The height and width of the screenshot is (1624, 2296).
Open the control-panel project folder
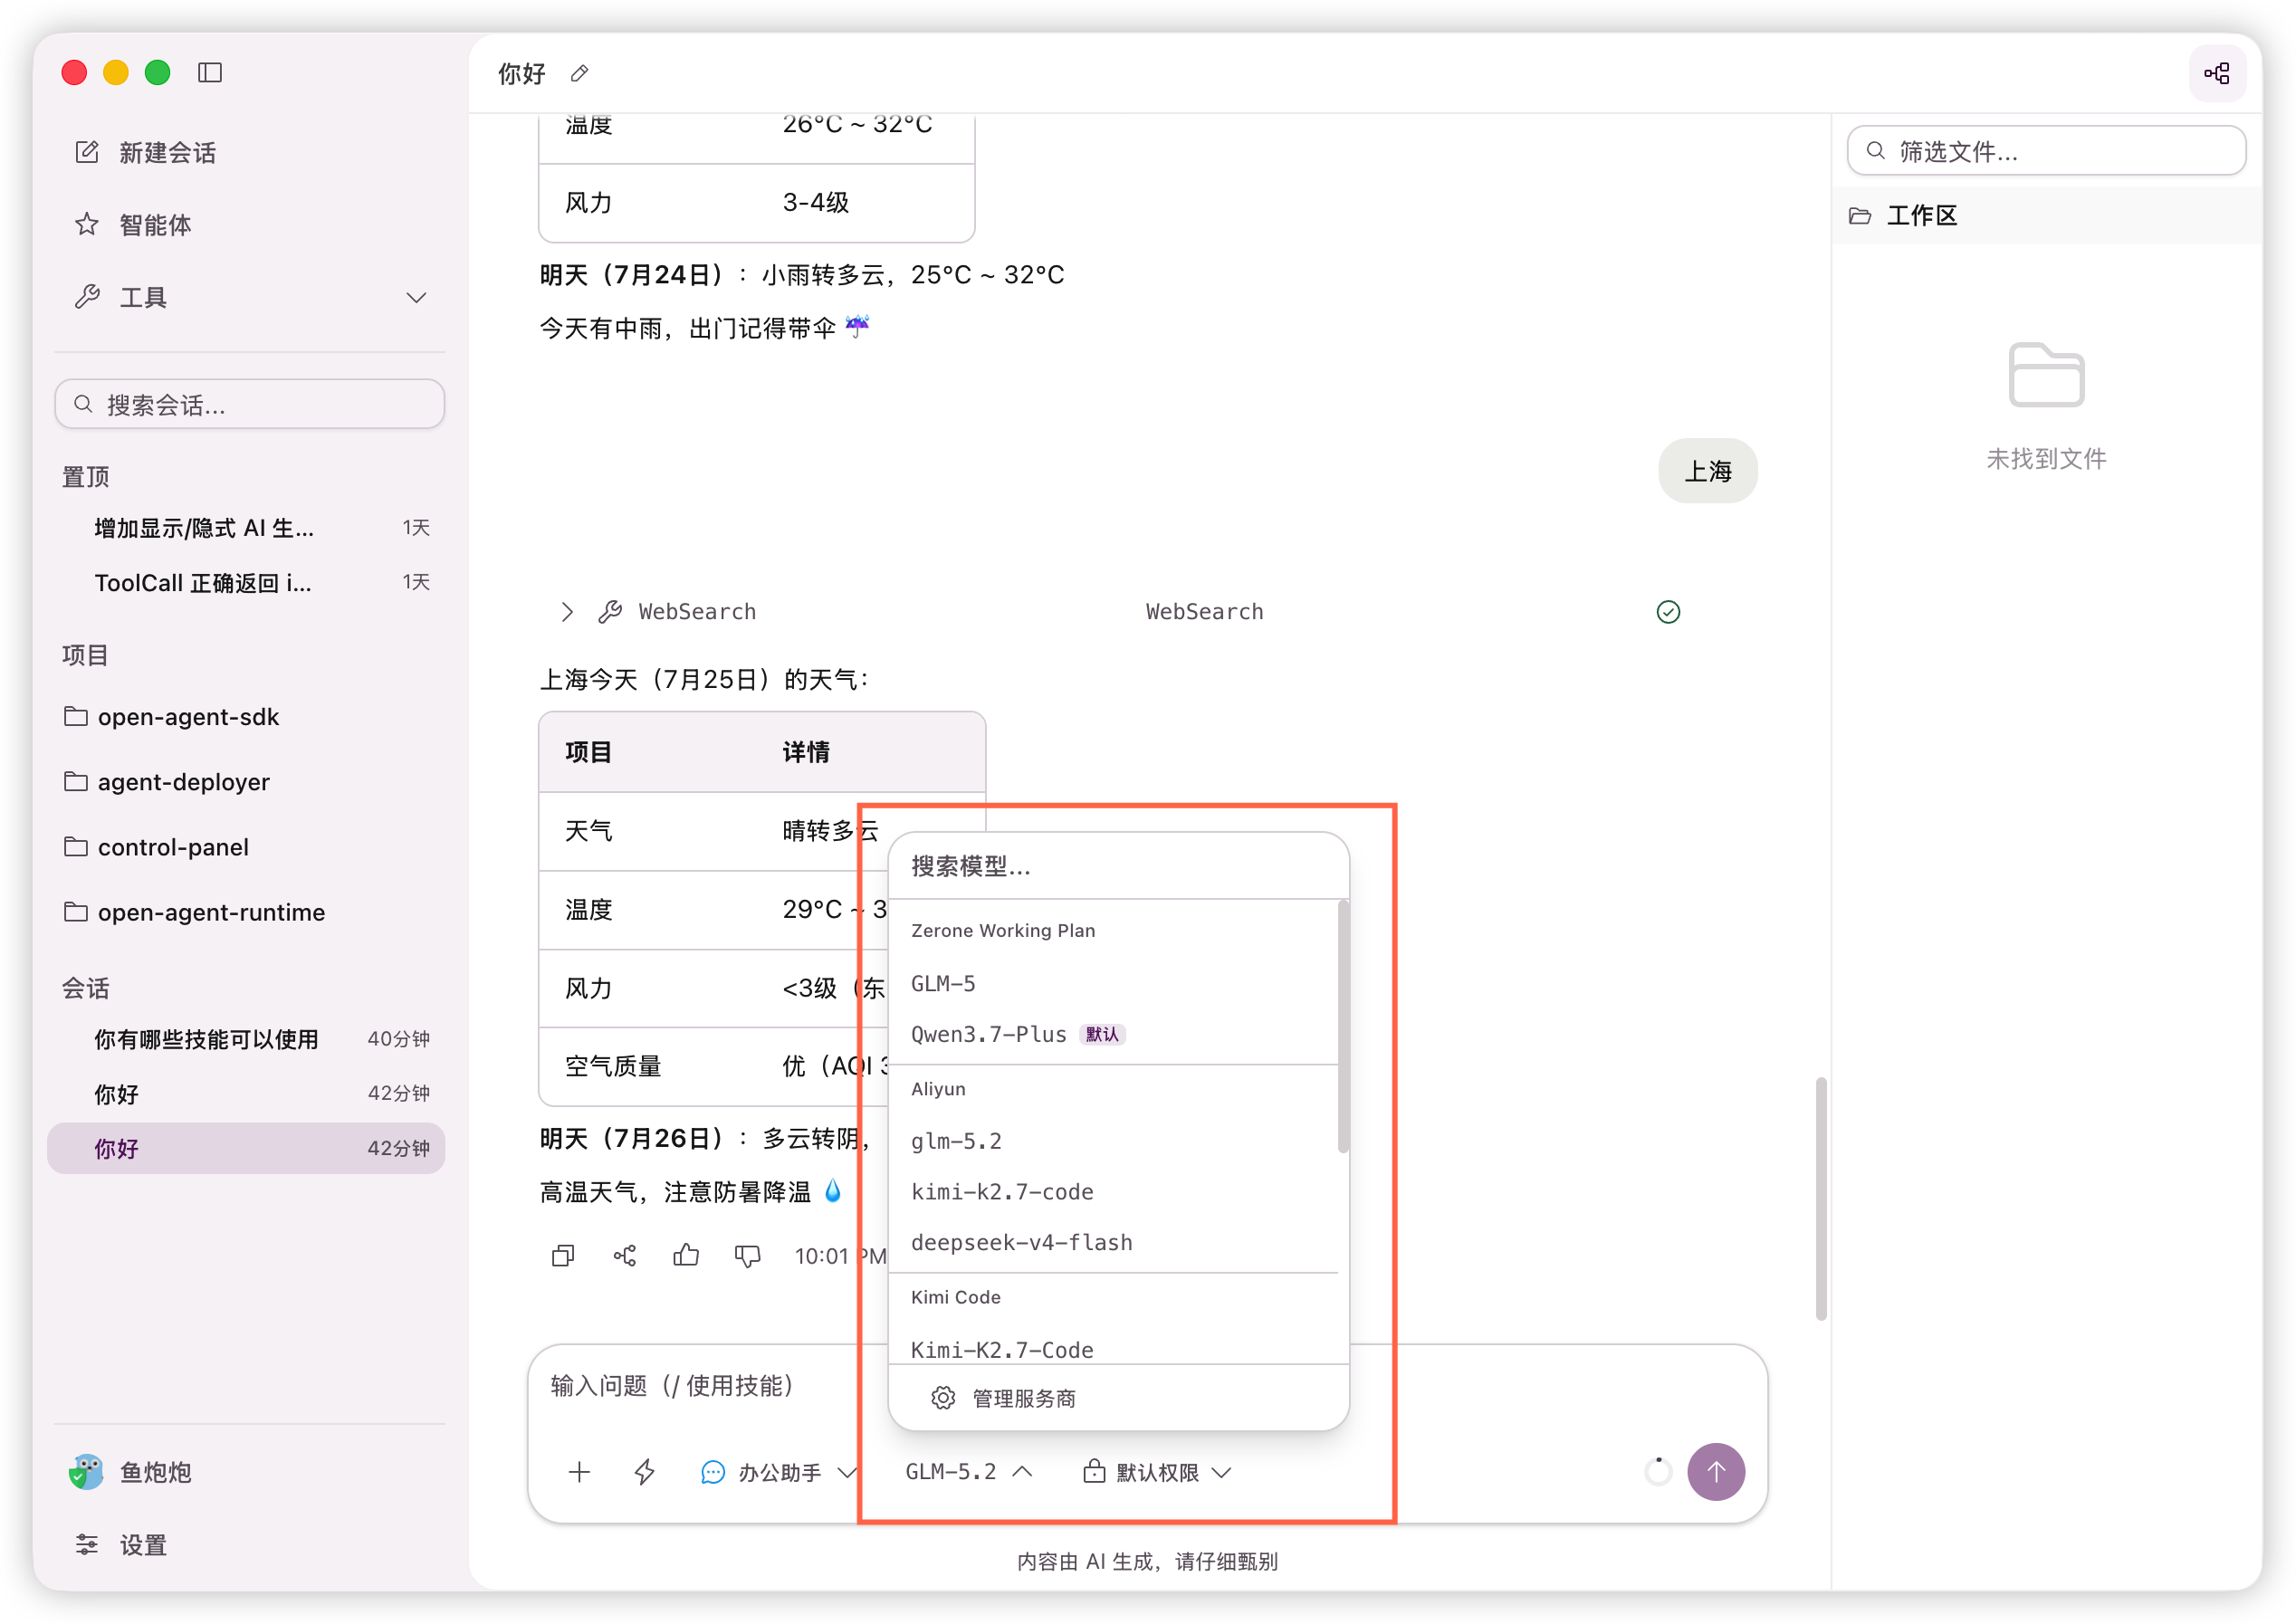pos(156,847)
